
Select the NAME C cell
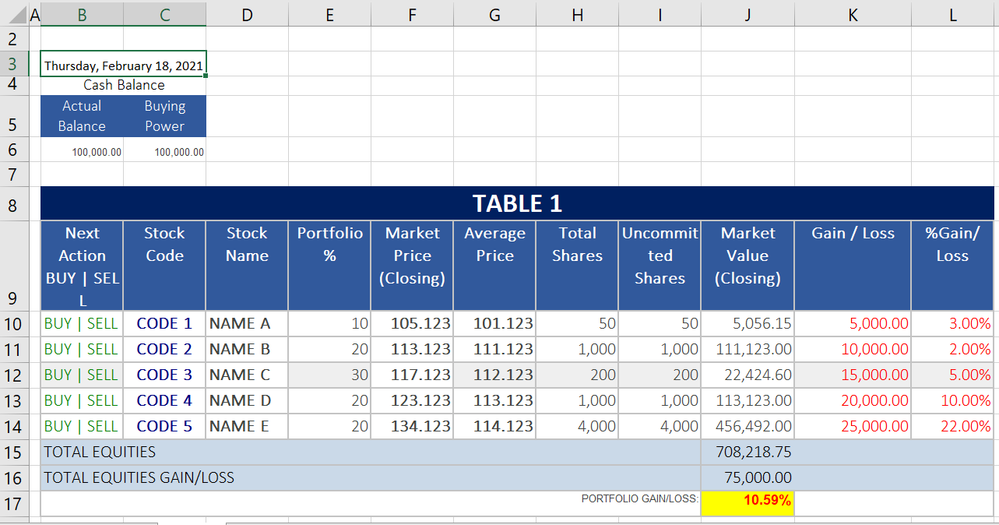point(247,375)
